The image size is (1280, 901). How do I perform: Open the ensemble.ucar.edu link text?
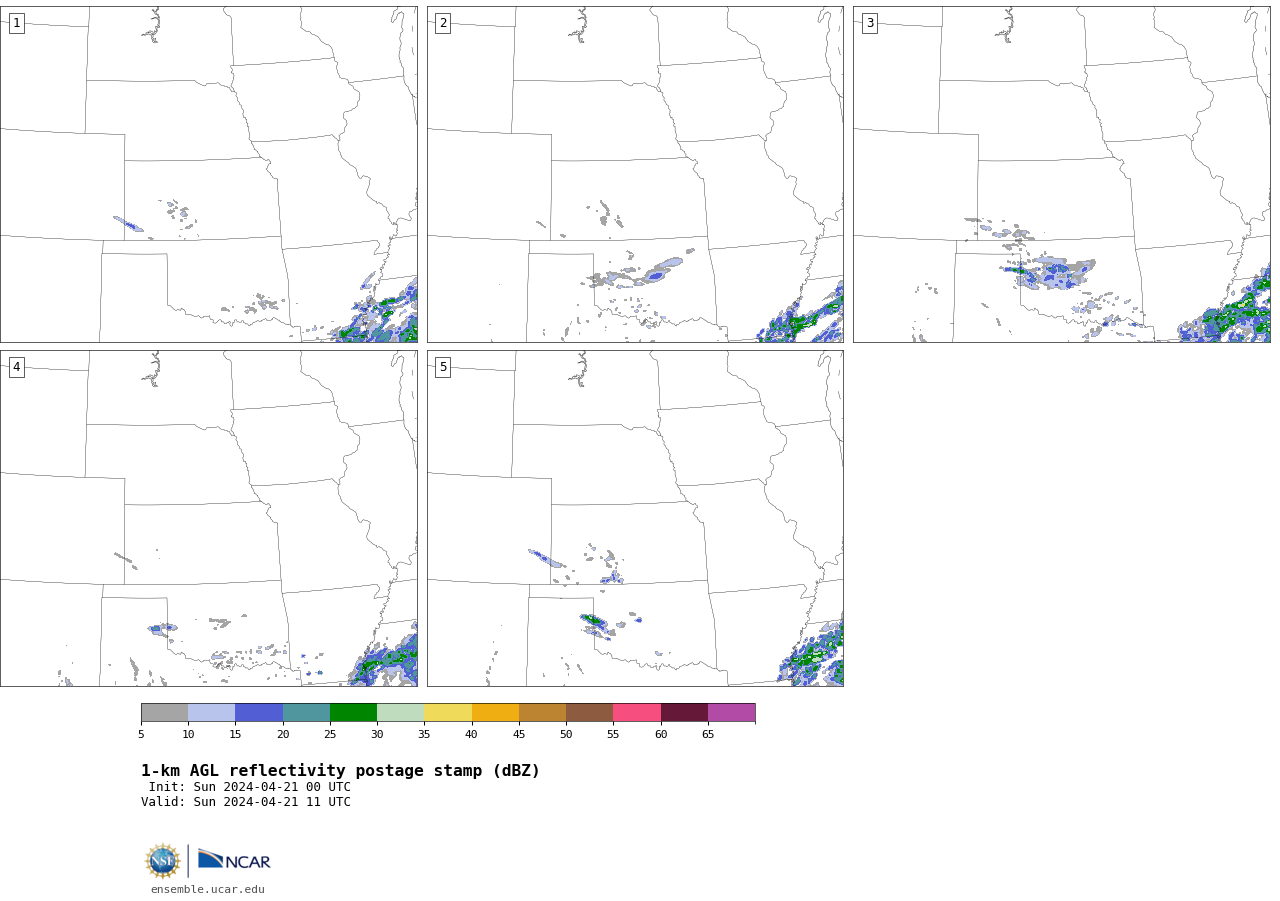click(x=208, y=889)
